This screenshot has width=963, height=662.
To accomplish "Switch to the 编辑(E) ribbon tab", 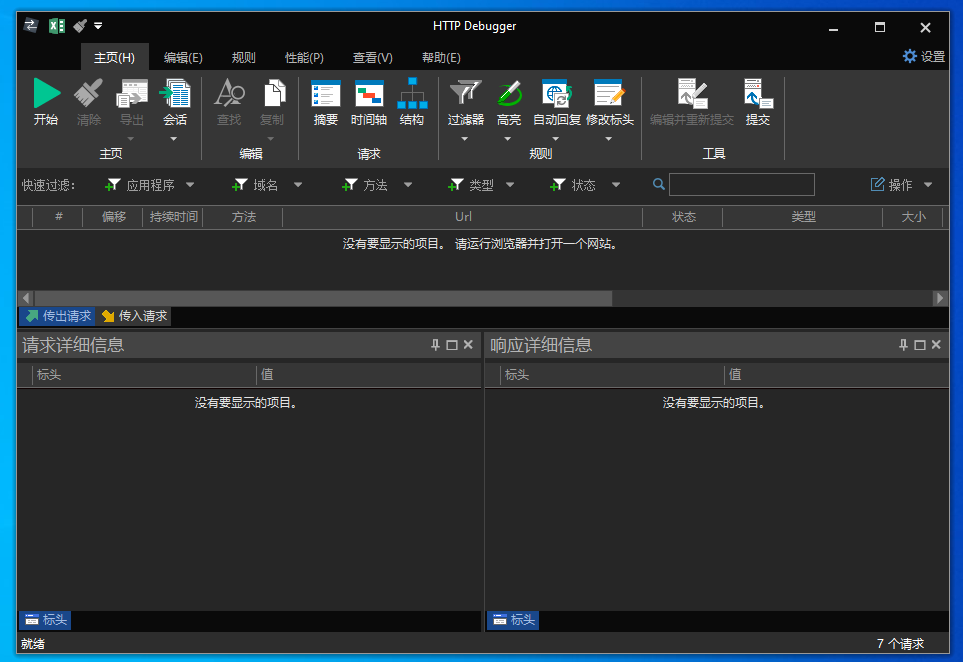I will (183, 57).
